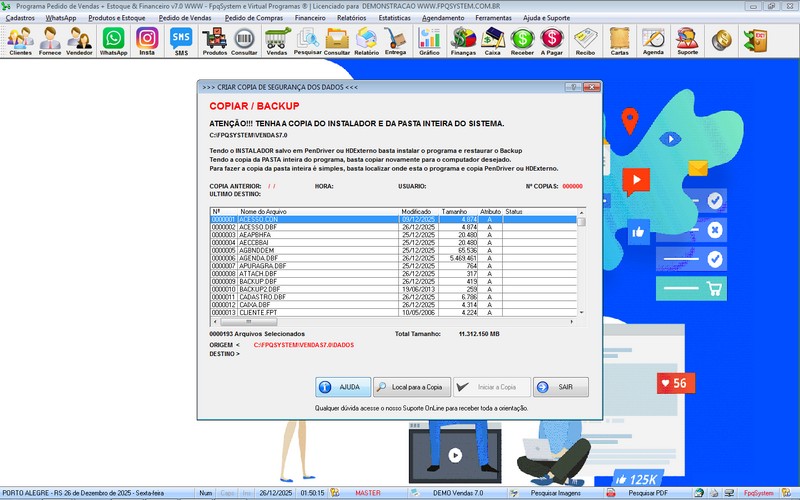
Task: Select the ACESSO.DBF file row
Action: (393, 227)
